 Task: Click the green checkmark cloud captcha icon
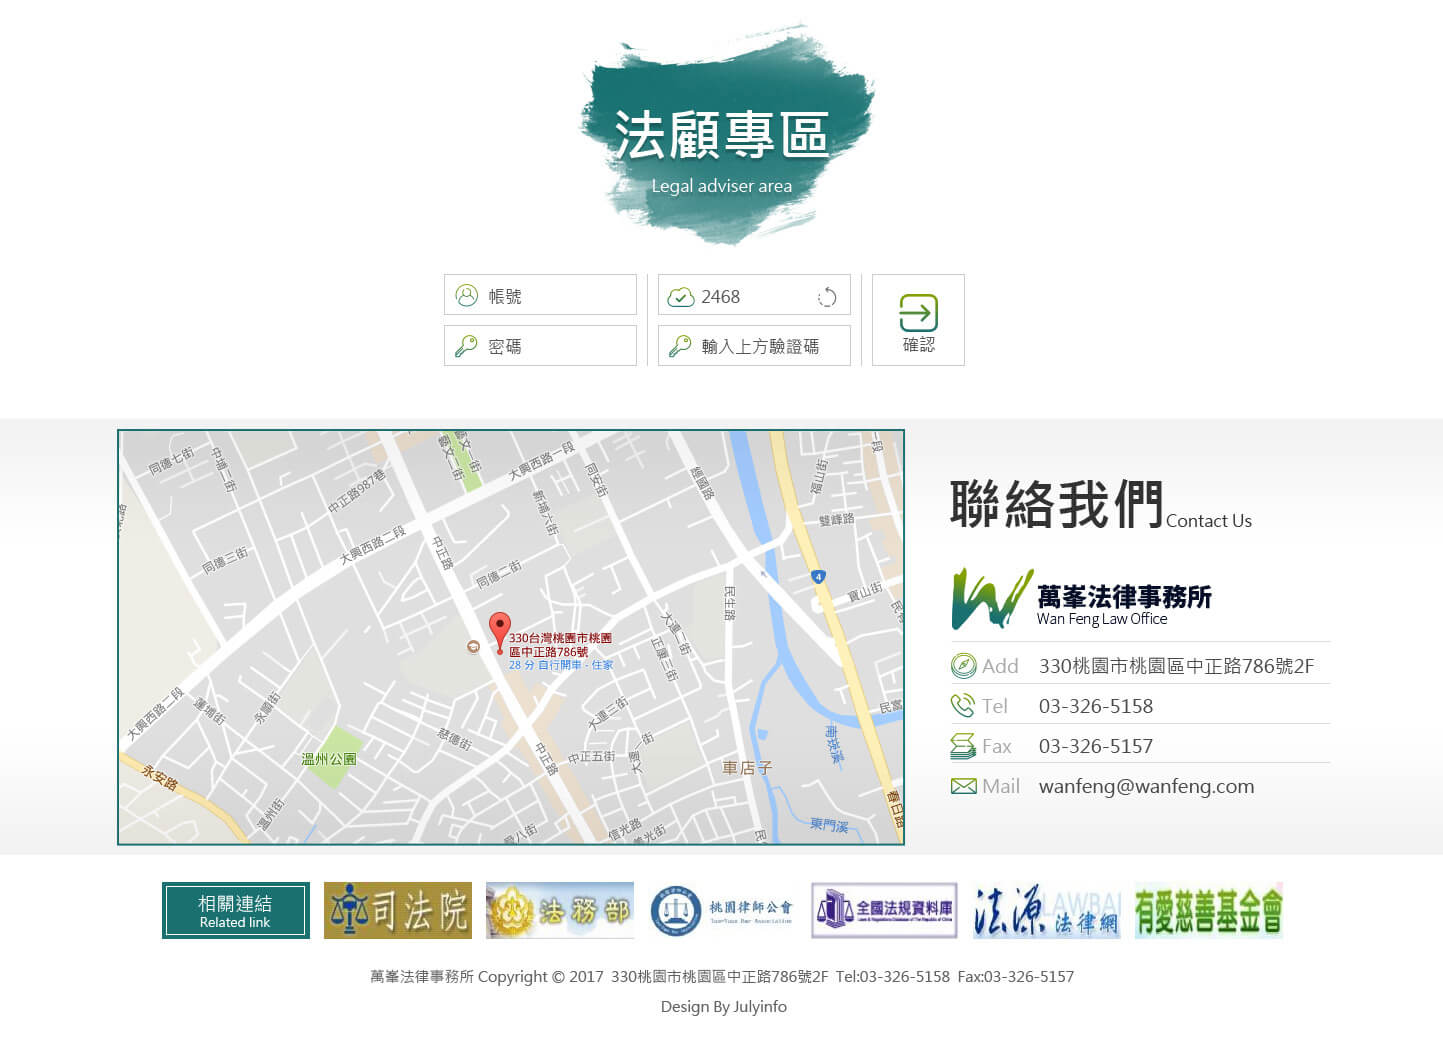(x=681, y=295)
